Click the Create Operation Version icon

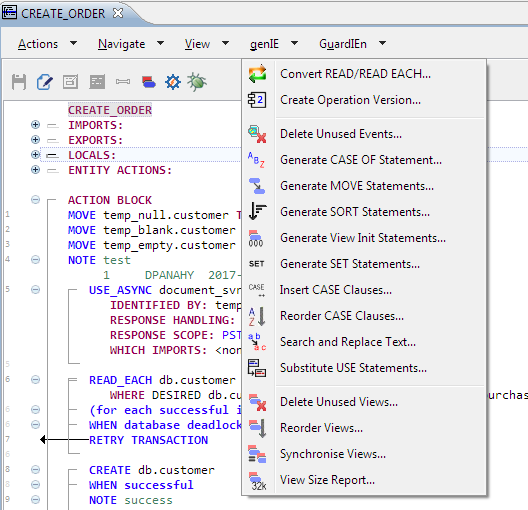(x=257, y=100)
